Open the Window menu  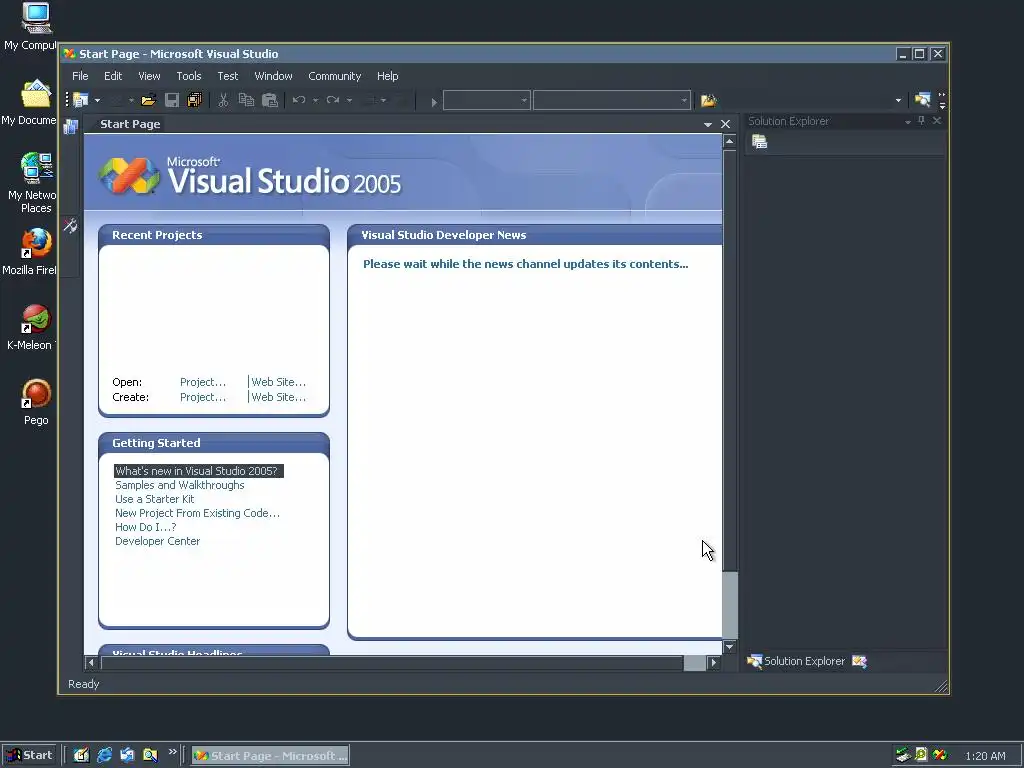(x=274, y=76)
